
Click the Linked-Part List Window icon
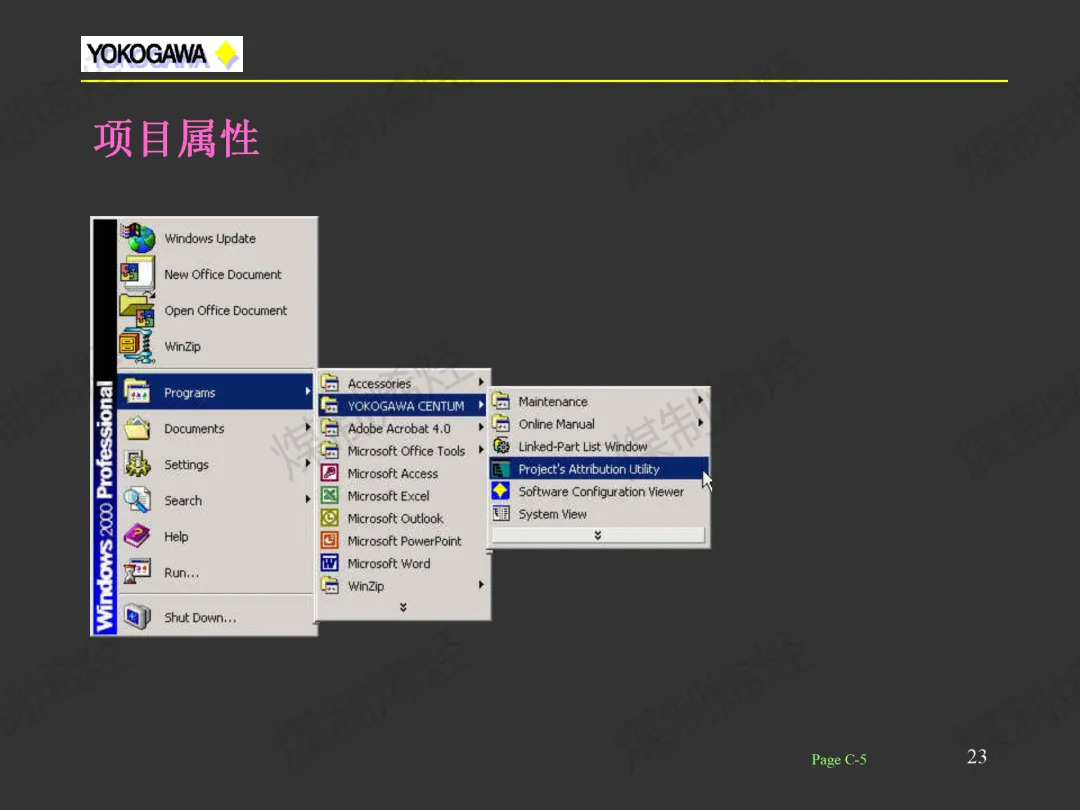click(x=501, y=446)
